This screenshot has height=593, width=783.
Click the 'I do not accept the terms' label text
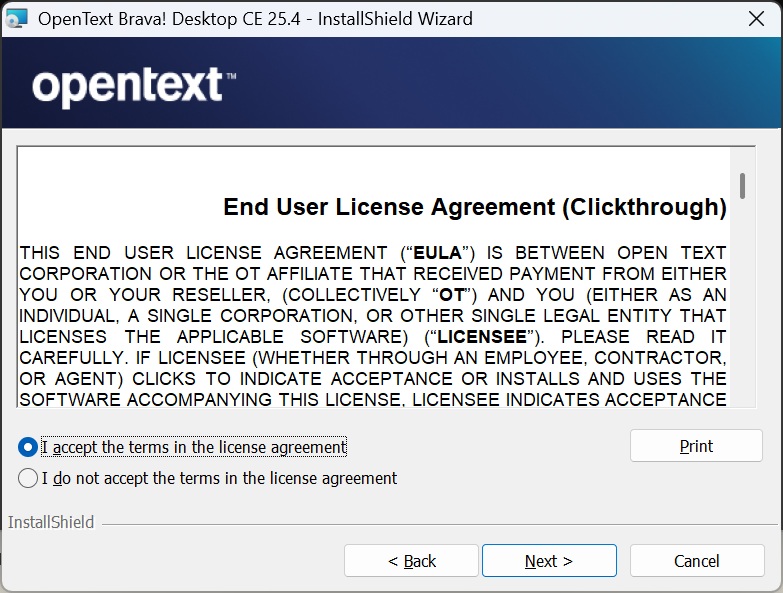(219, 478)
